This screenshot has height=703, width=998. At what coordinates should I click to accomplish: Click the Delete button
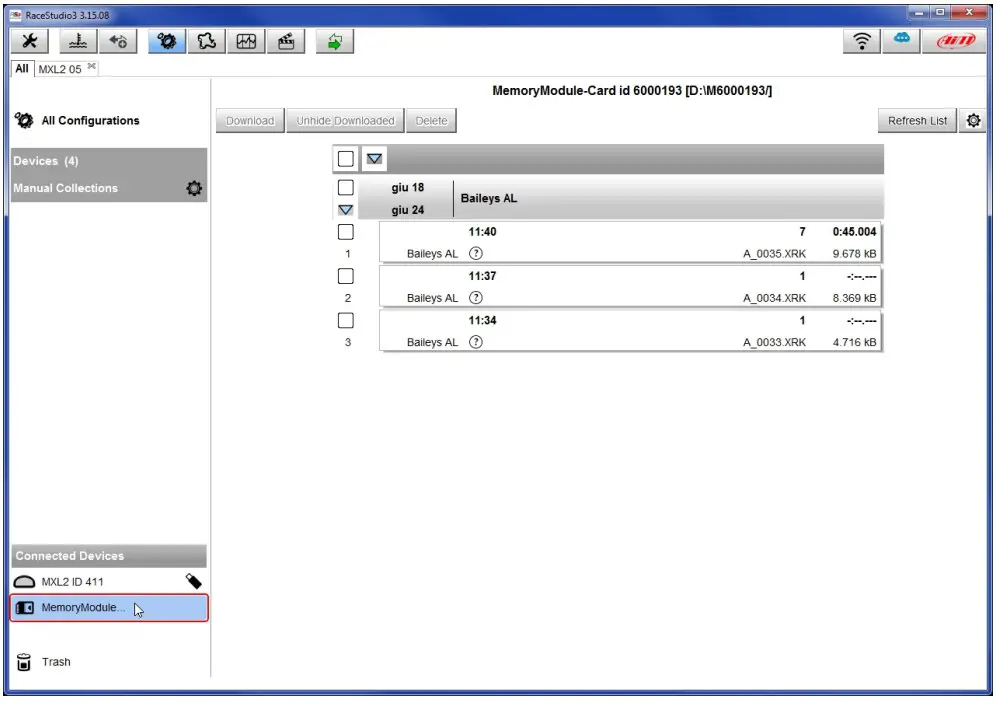[432, 121]
